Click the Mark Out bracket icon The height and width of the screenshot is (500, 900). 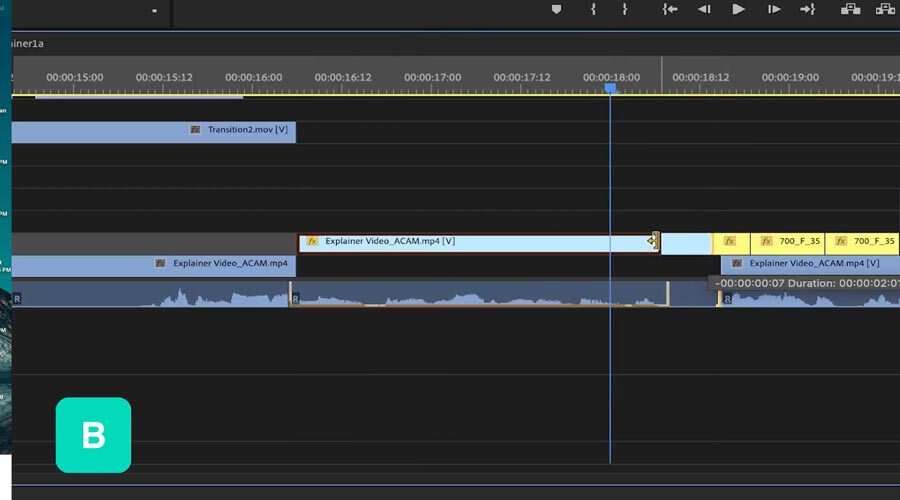(x=624, y=9)
